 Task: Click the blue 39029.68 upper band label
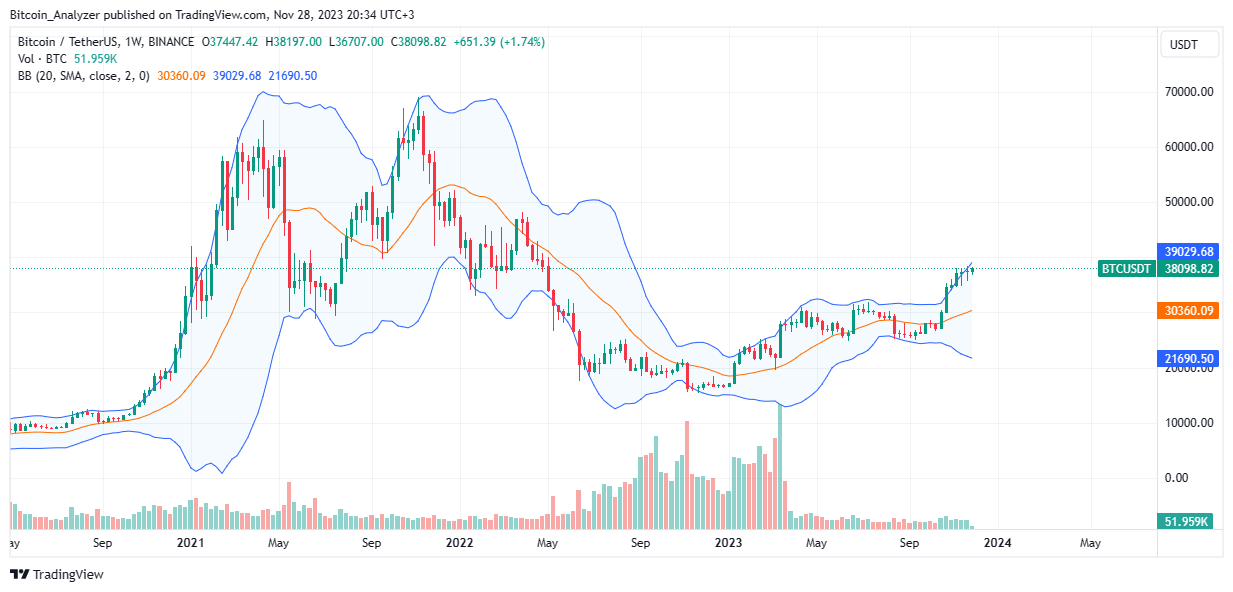point(1189,251)
